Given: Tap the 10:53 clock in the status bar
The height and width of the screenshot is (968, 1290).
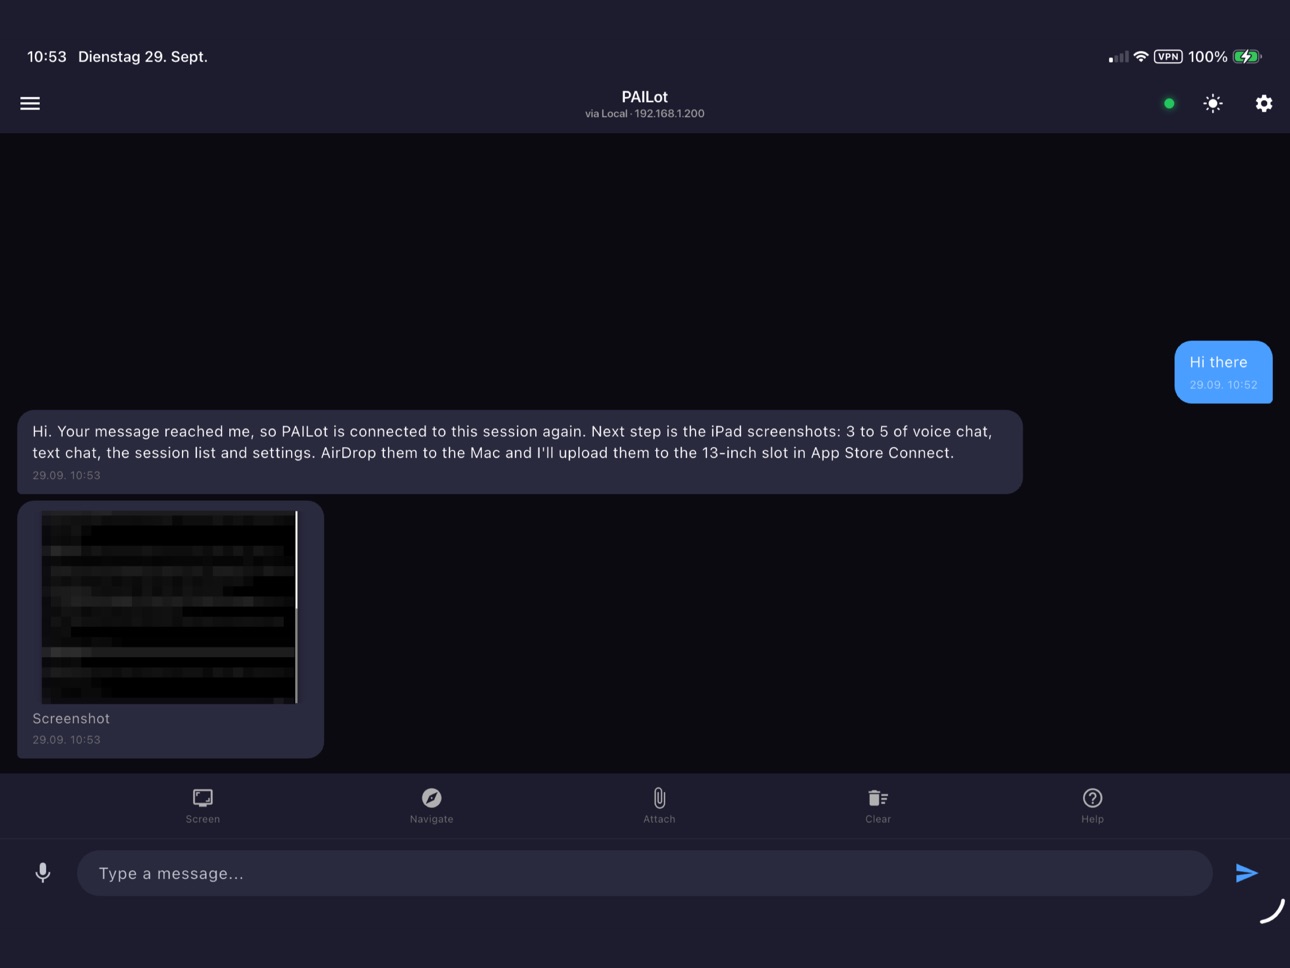Looking at the screenshot, I should (x=47, y=57).
